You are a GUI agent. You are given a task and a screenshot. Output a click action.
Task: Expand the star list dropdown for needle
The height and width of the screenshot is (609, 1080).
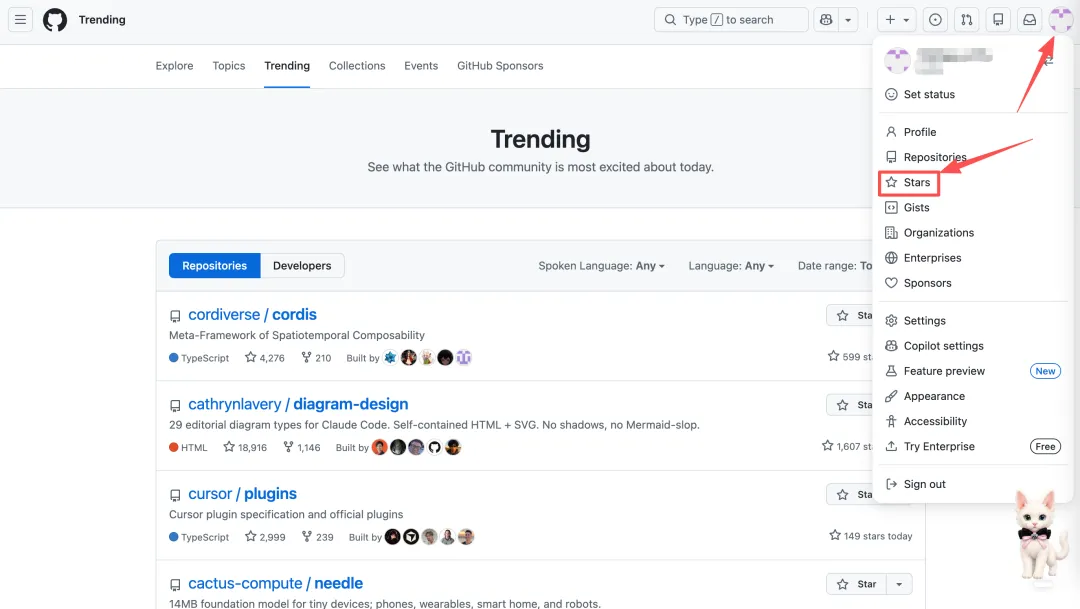pyautogui.click(x=899, y=584)
